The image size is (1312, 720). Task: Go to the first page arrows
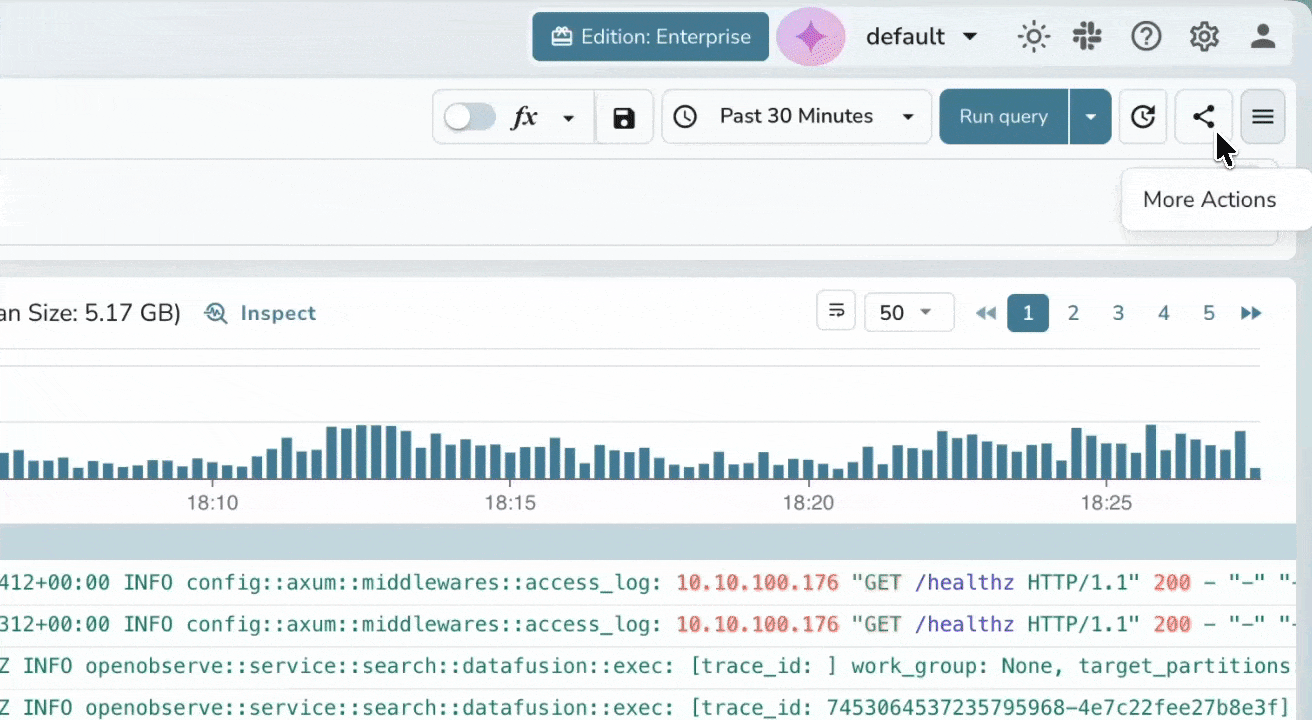pyautogui.click(x=986, y=313)
